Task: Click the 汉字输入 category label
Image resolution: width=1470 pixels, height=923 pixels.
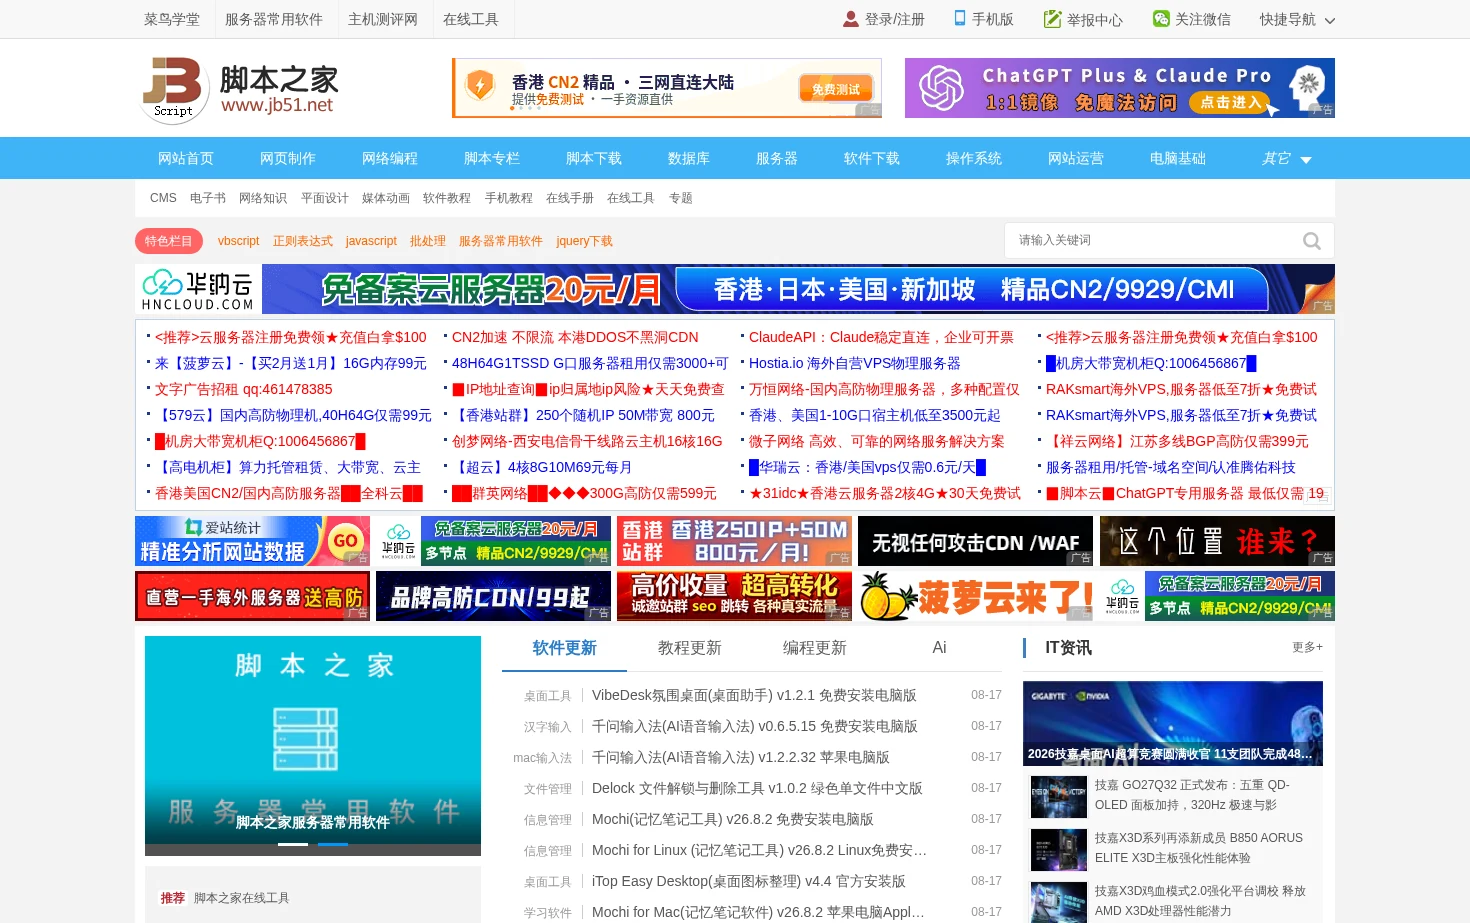Action: [548, 727]
